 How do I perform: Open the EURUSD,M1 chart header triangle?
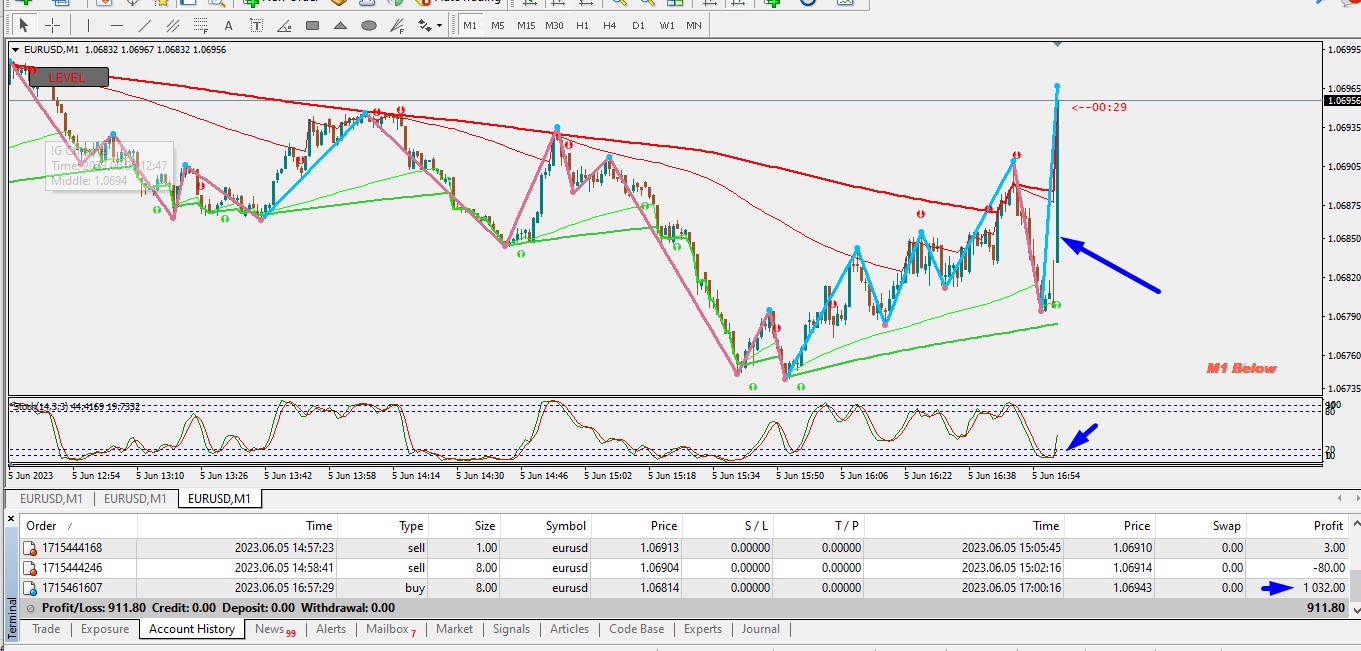tap(15, 49)
